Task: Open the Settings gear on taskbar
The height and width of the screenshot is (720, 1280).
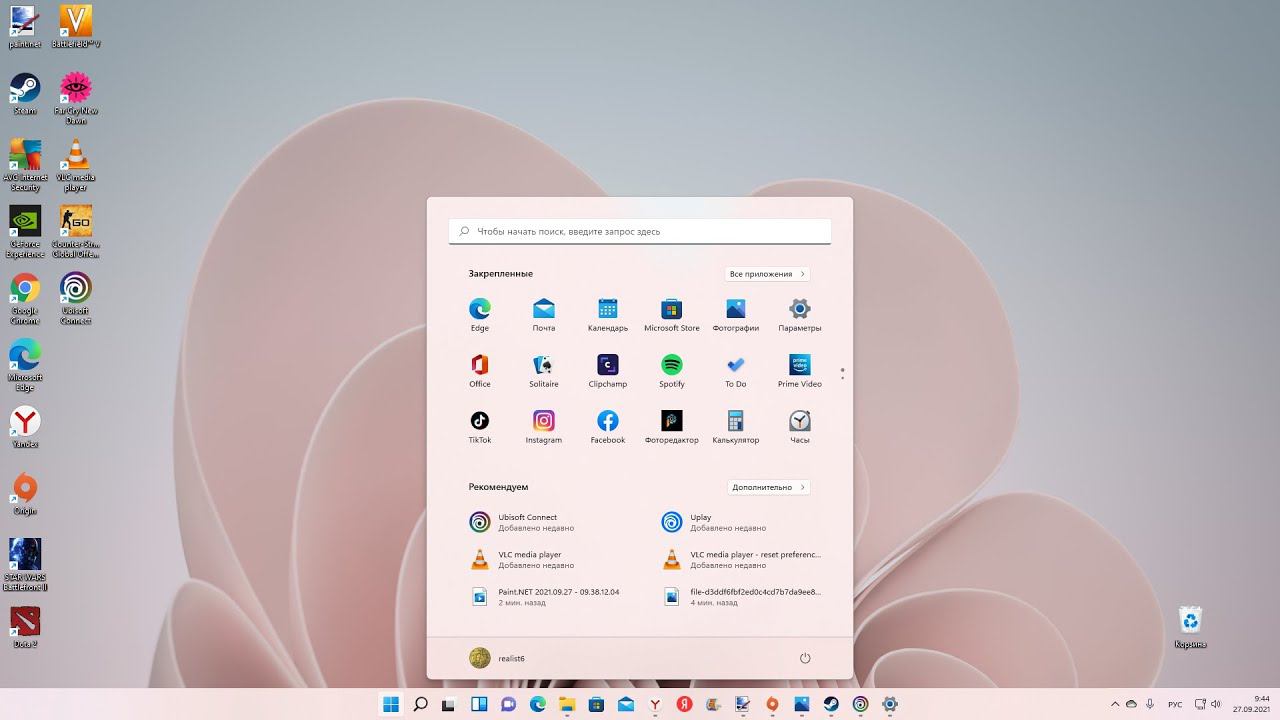Action: [x=889, y=704]
